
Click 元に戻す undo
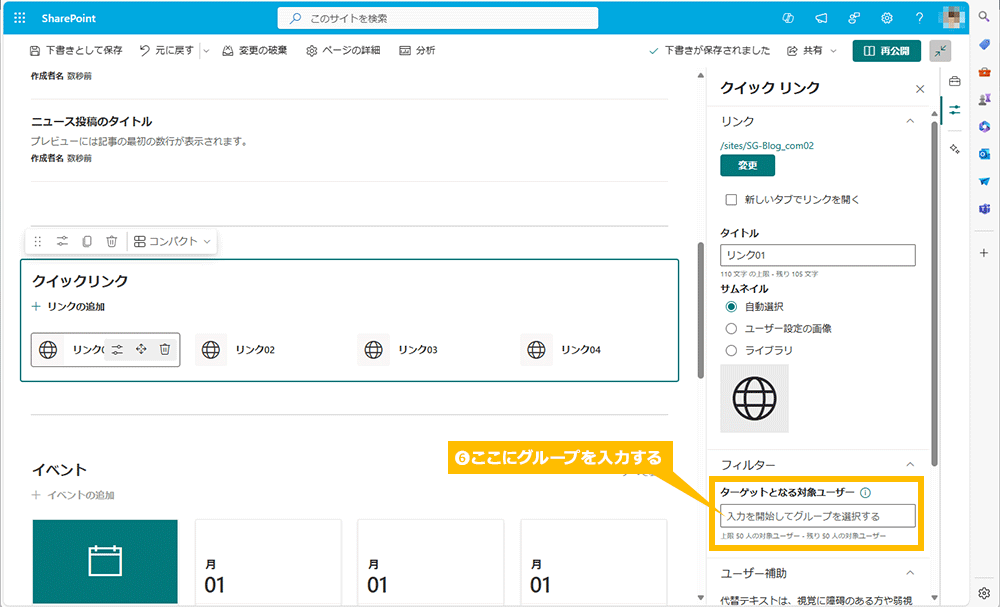pyautogui.click(x=166, y=50)
